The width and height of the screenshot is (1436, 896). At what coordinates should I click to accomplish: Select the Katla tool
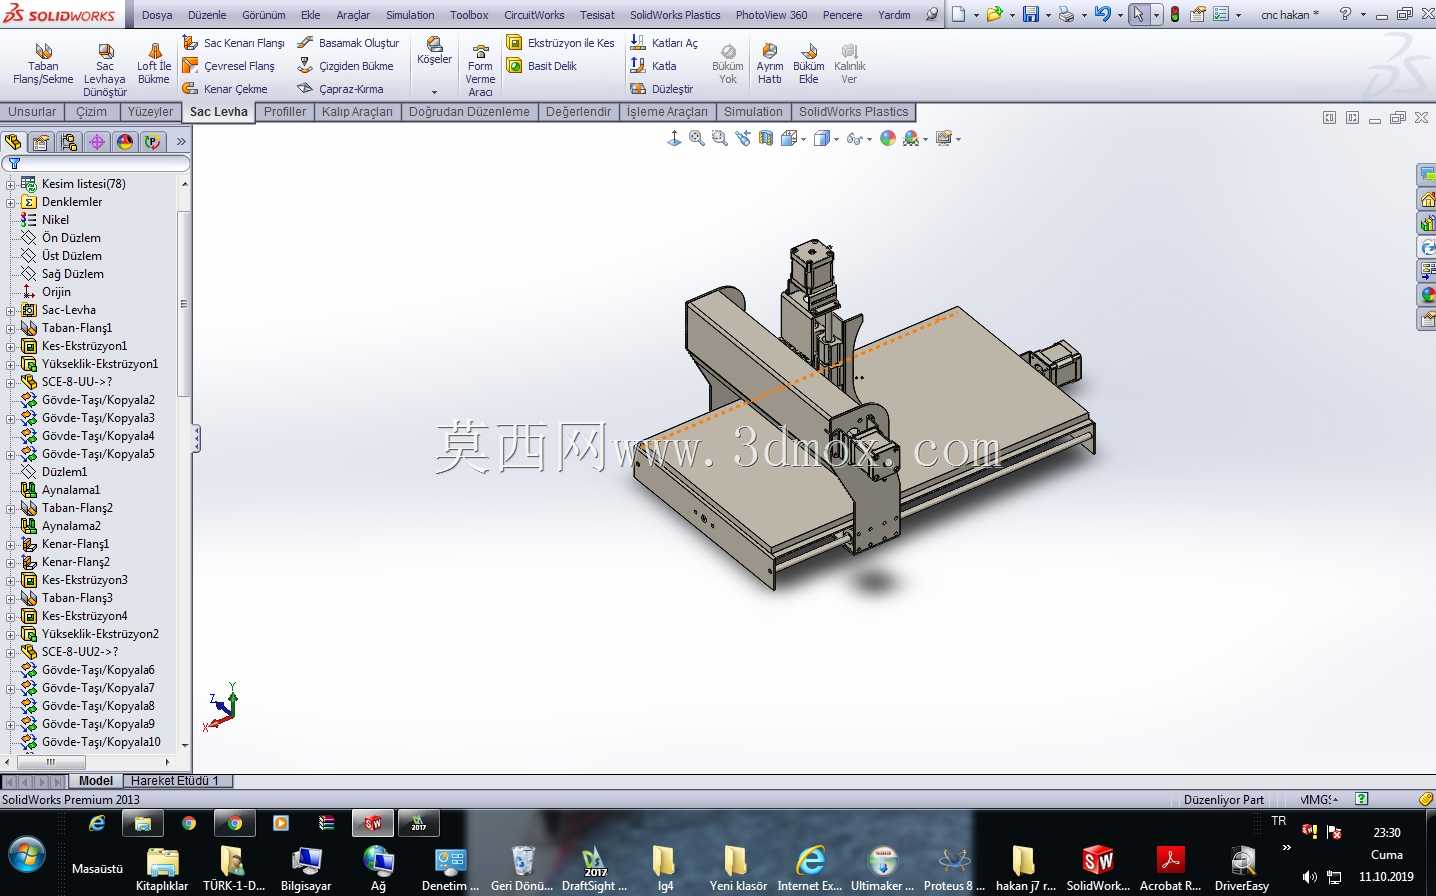tap(653, 66)
